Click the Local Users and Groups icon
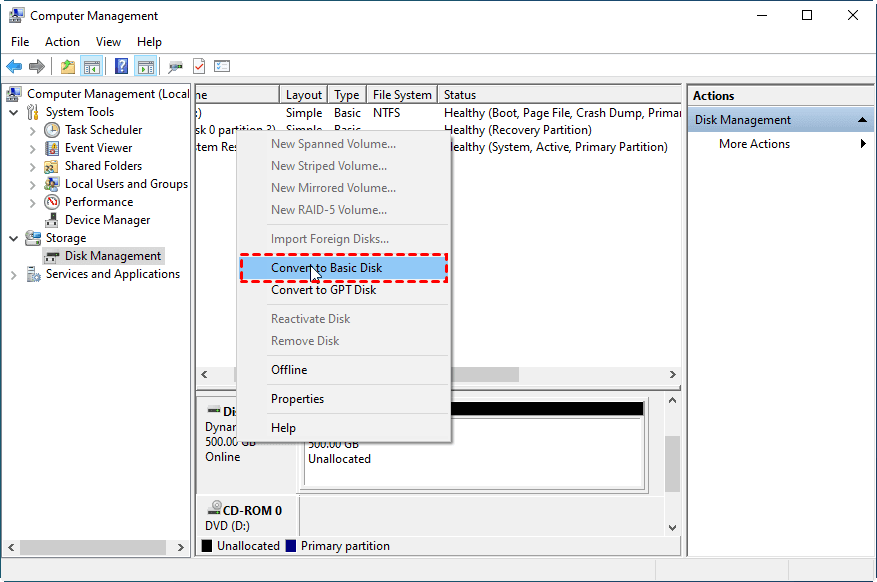This screenshot has height=582, width=877. click(51, 184)
